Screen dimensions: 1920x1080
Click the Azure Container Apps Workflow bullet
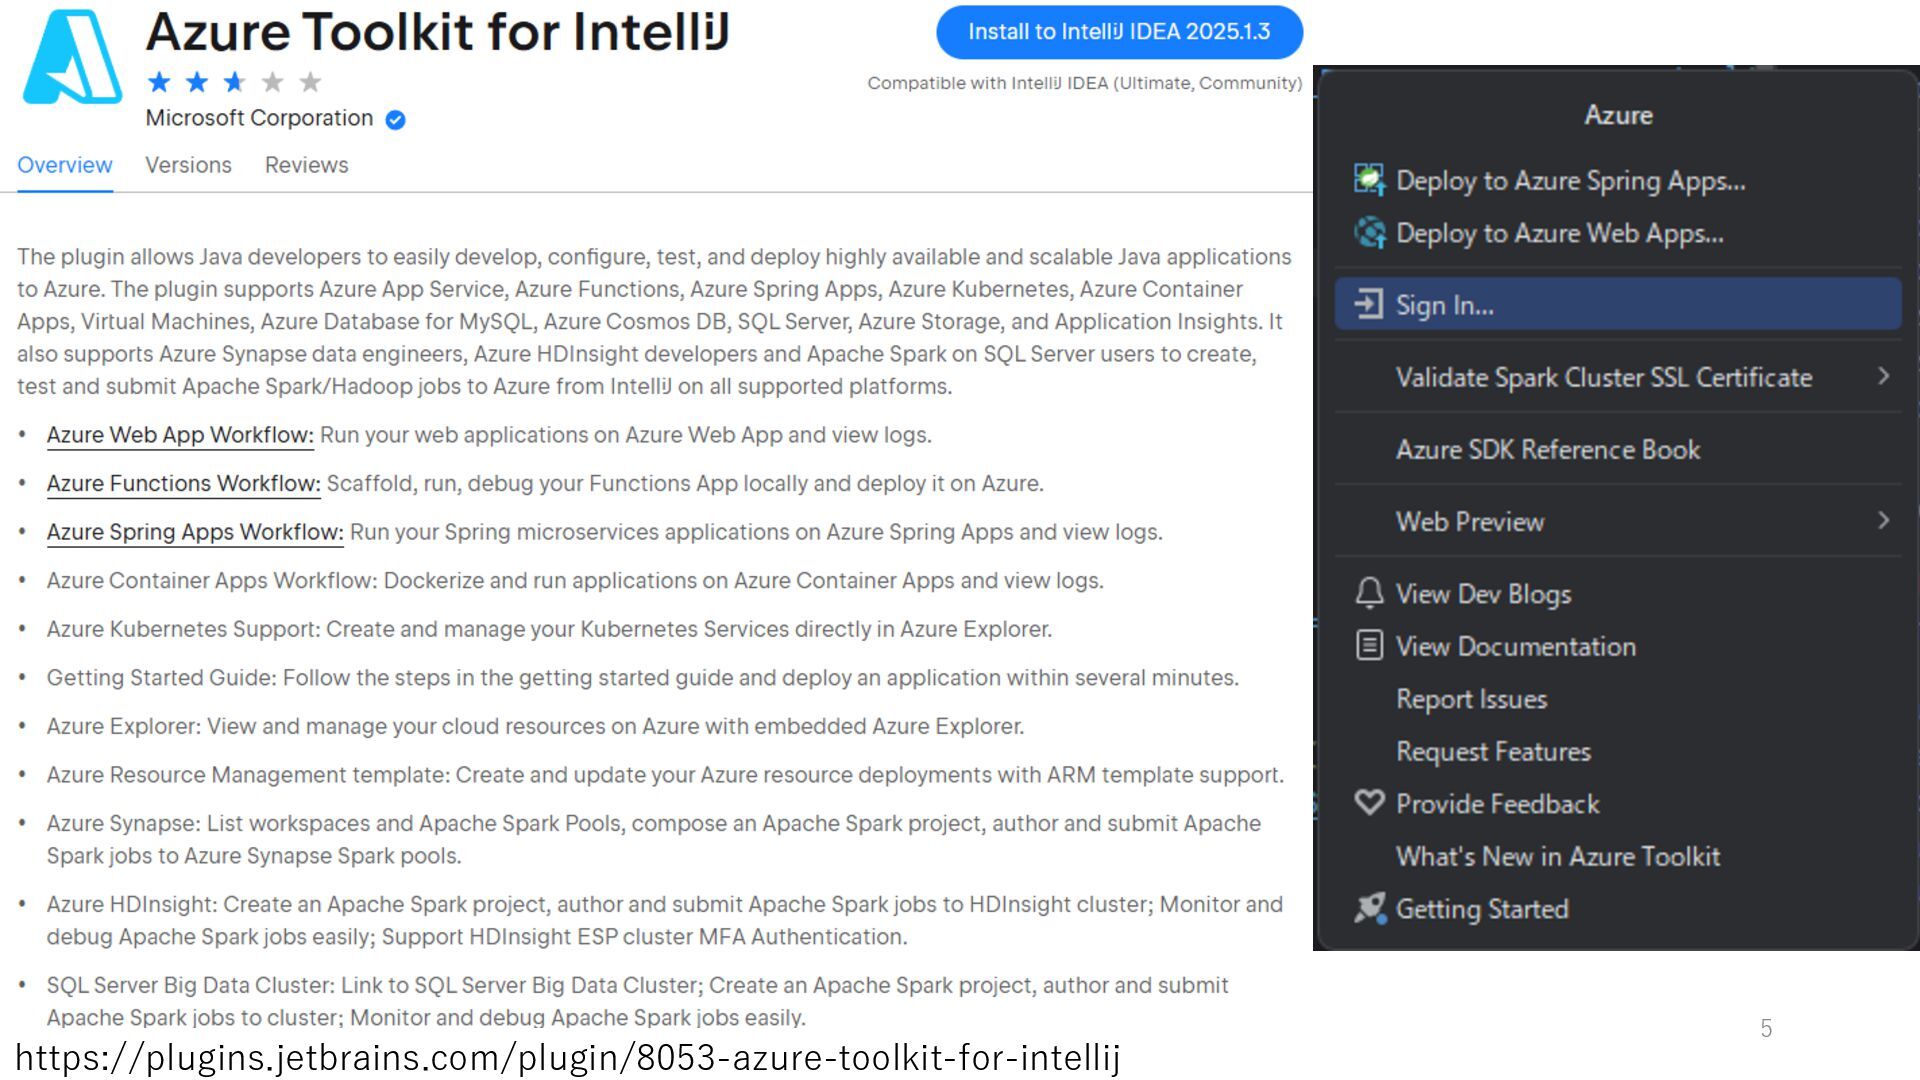click(x=575, y=581)
